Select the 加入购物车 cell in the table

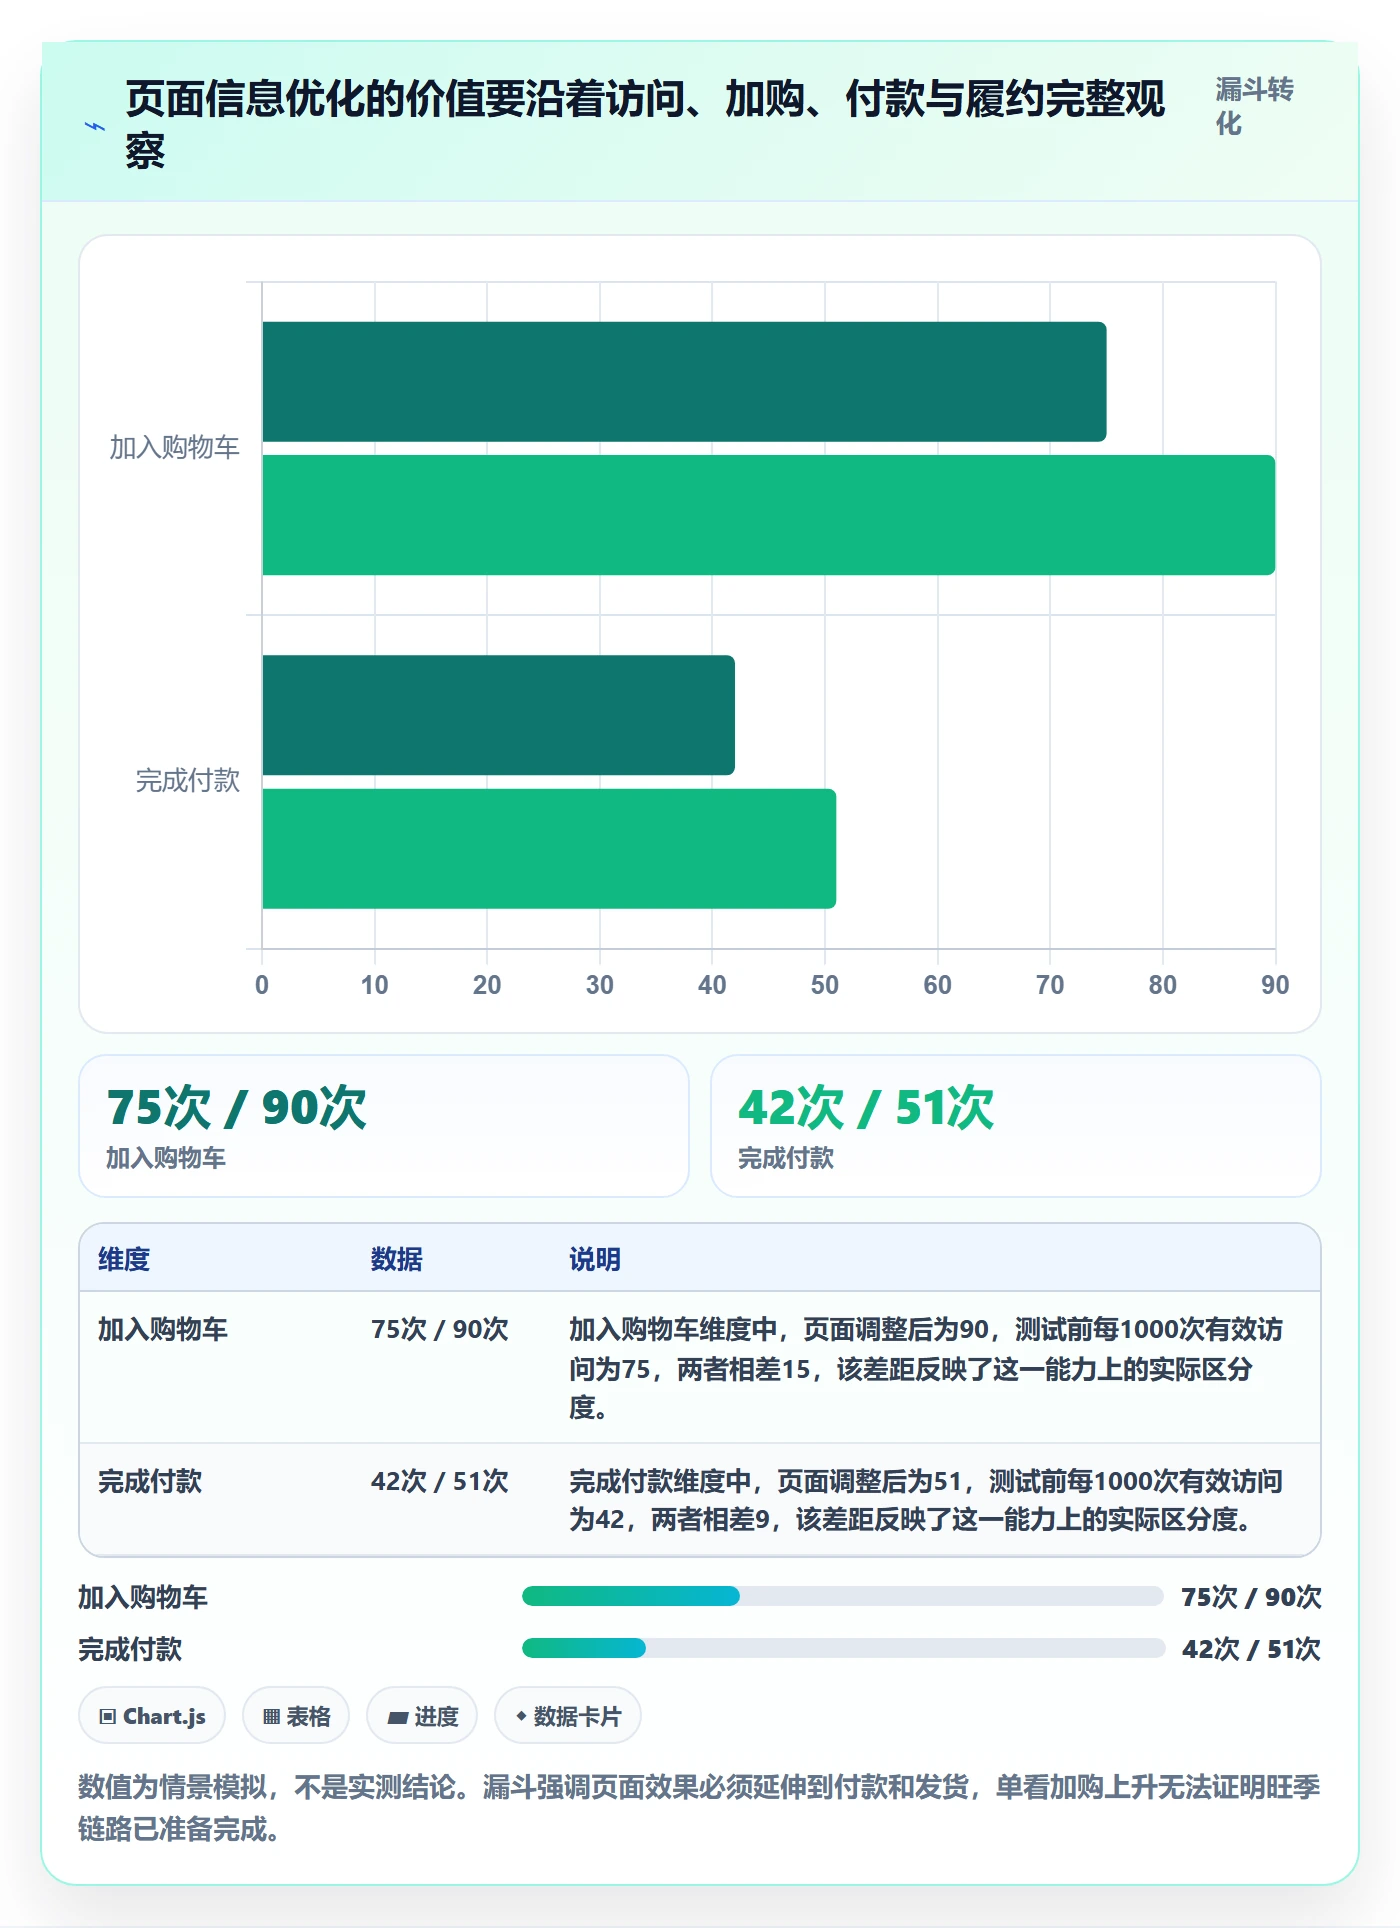tap(163, 1329)
